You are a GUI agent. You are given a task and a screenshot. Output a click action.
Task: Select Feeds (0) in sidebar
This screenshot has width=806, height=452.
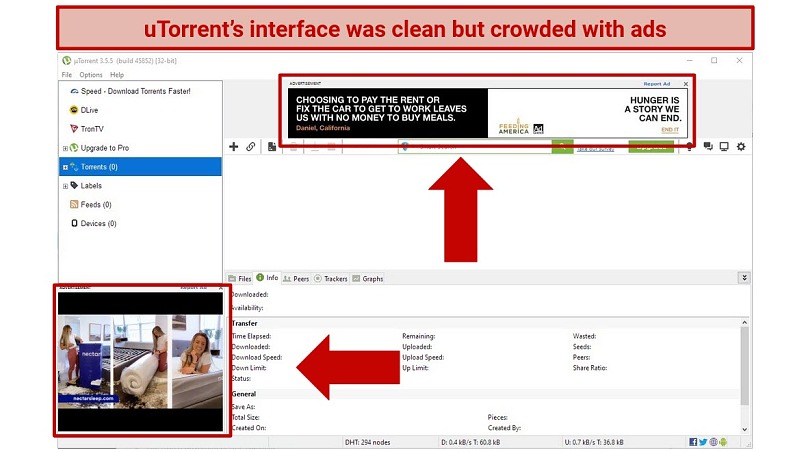[90, 205]
